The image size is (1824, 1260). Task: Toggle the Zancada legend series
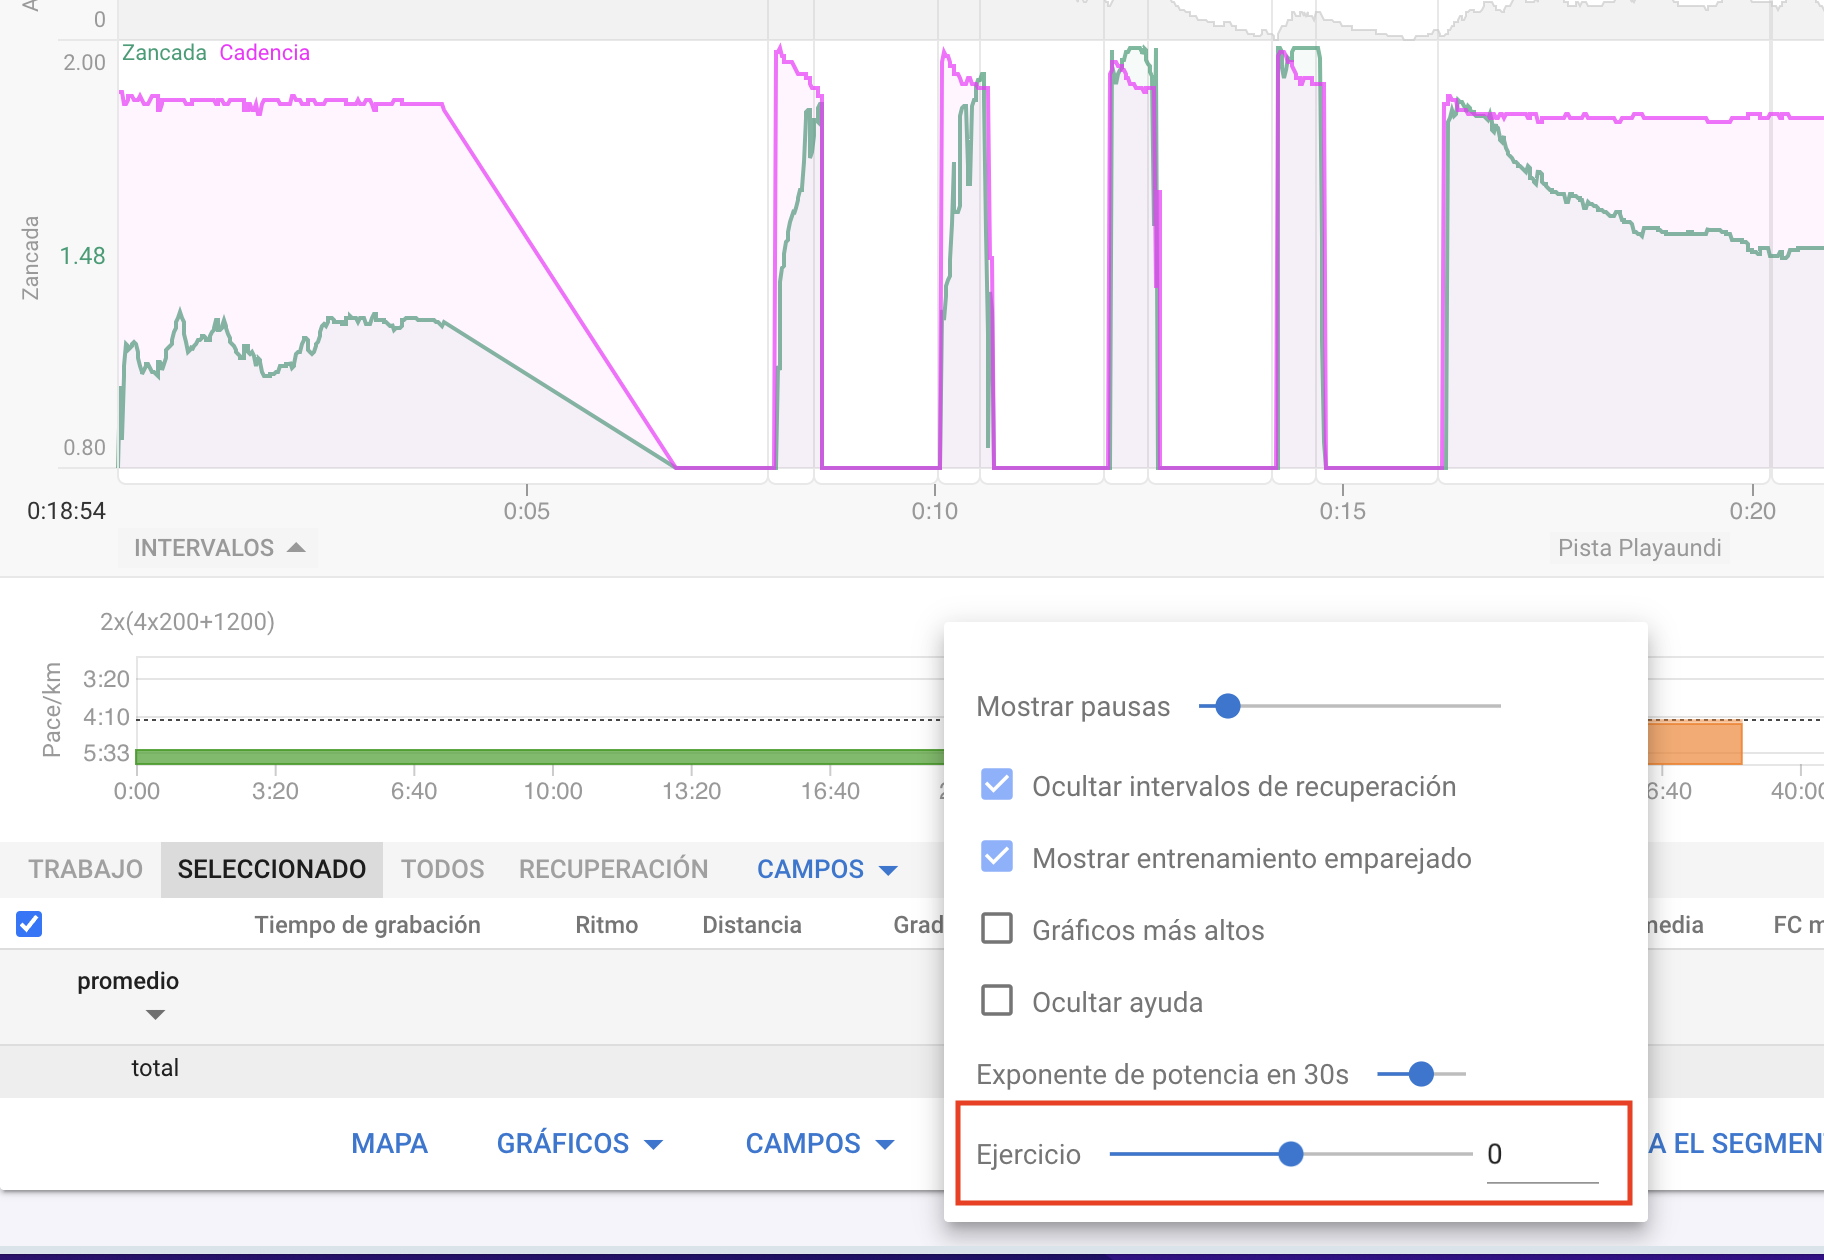(164, 52)
